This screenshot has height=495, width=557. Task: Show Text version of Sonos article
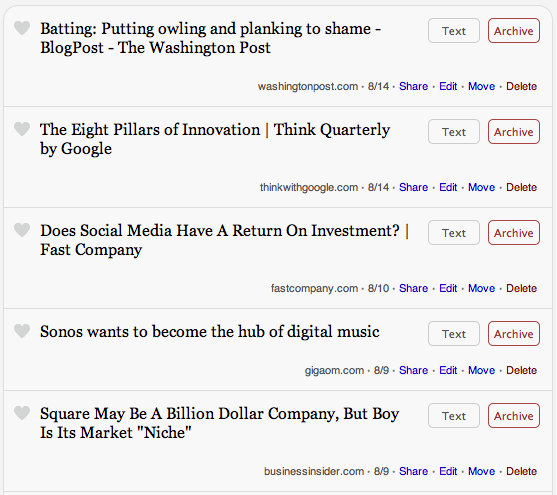point(454,334)
